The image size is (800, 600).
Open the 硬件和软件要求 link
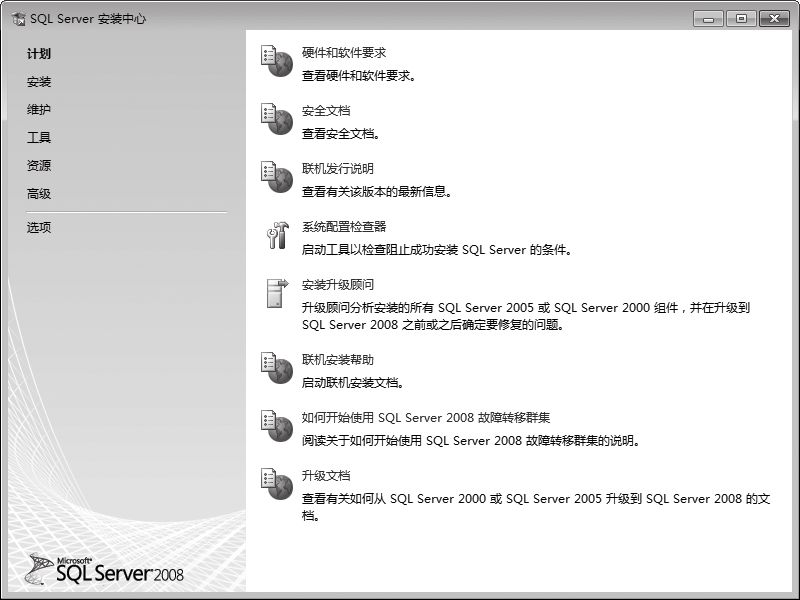click(344, 53)
